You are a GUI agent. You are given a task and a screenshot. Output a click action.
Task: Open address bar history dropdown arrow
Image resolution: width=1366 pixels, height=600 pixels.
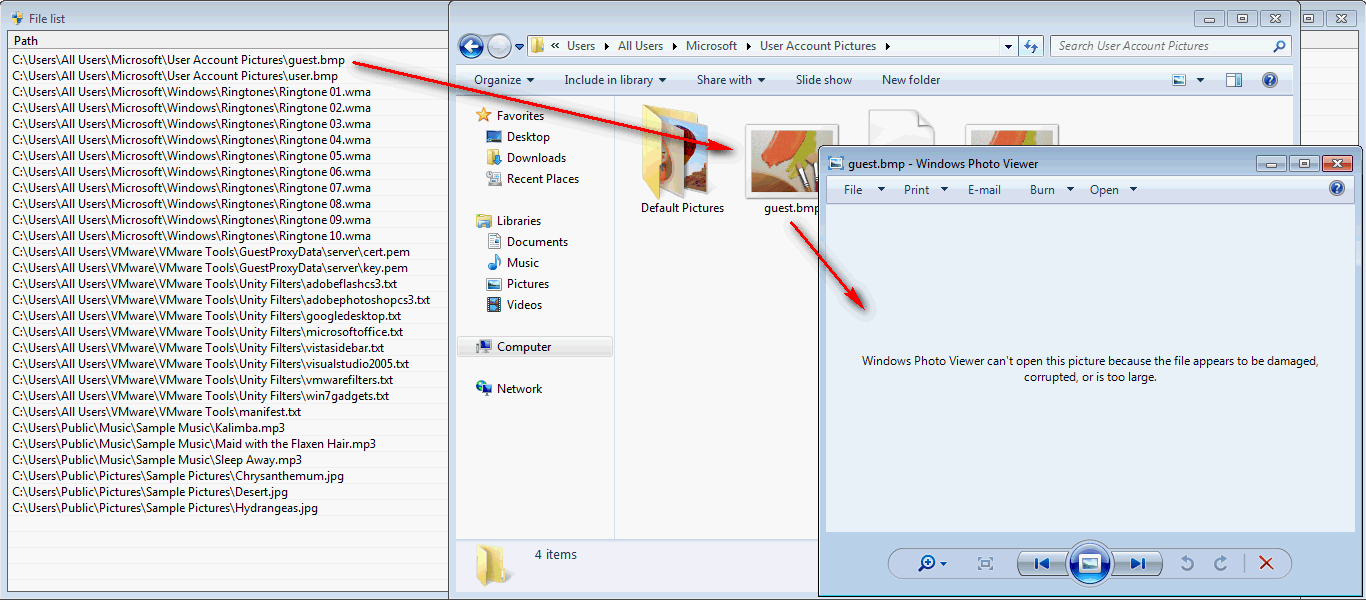tap(1008, 46)
